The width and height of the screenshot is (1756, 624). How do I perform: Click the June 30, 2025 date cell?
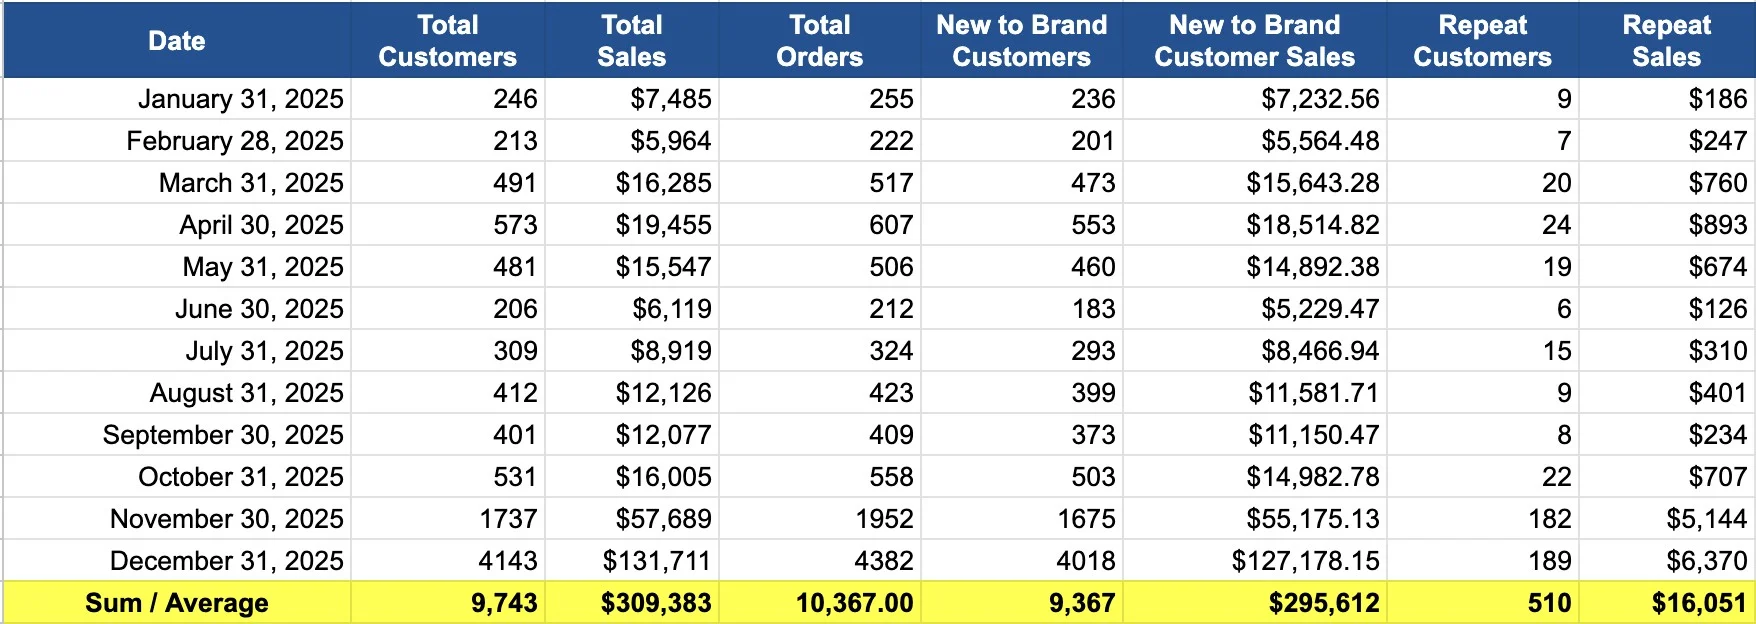point(259,309)
